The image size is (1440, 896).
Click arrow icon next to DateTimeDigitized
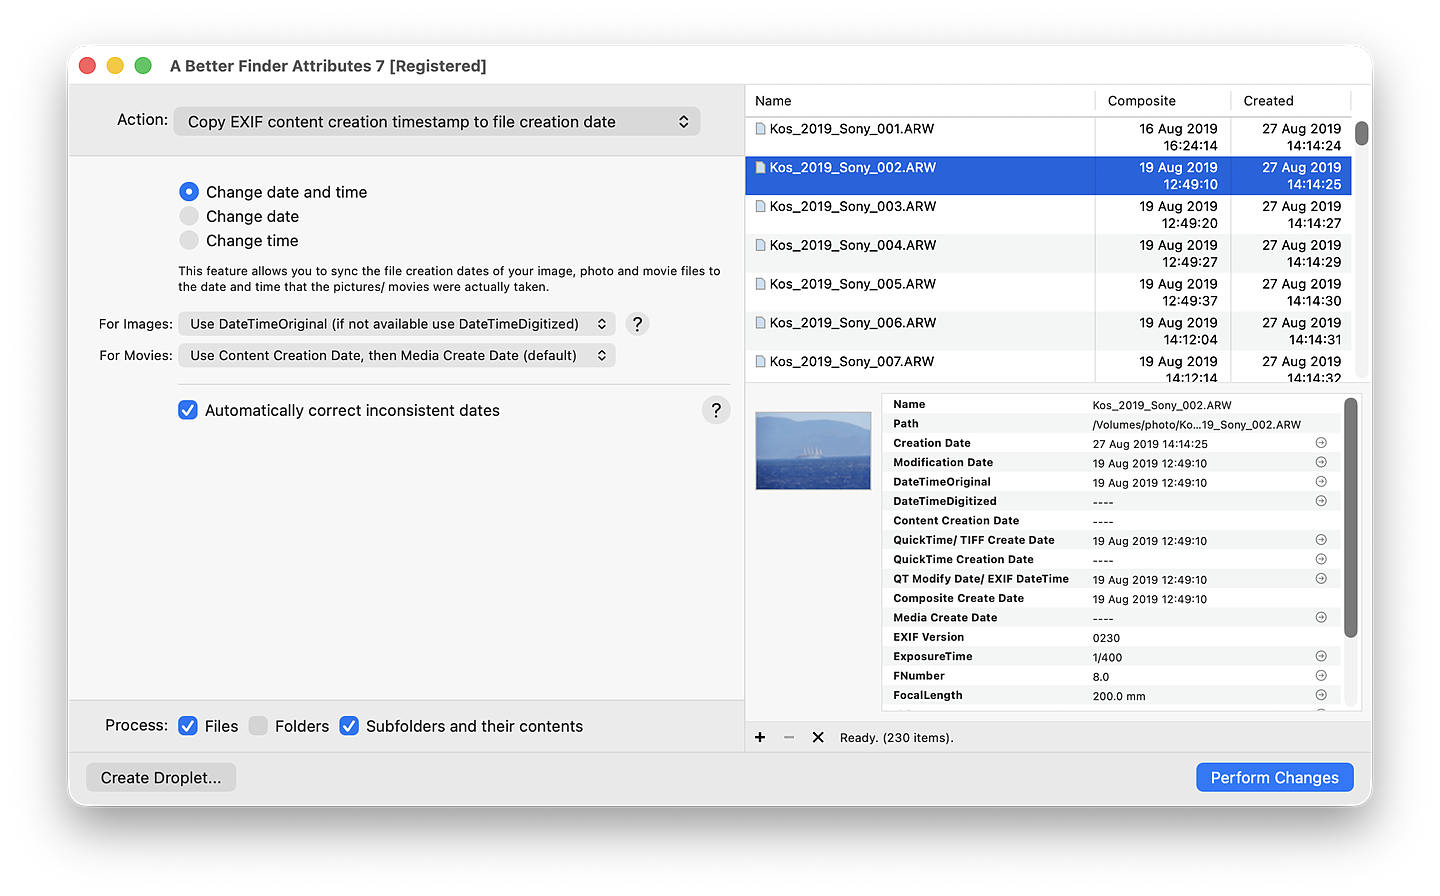pyautogui.click(x=1321, y=501)
